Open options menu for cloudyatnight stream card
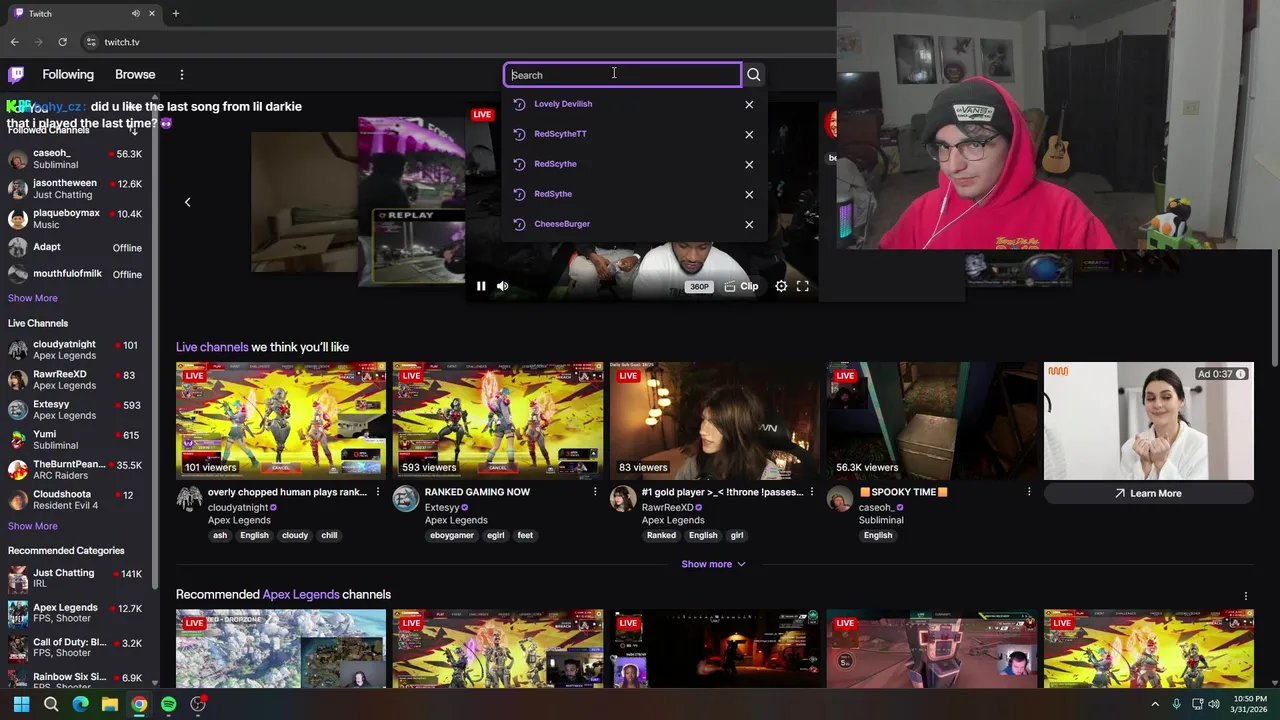Screen dimensions: 1280x720 coord(377,492)
